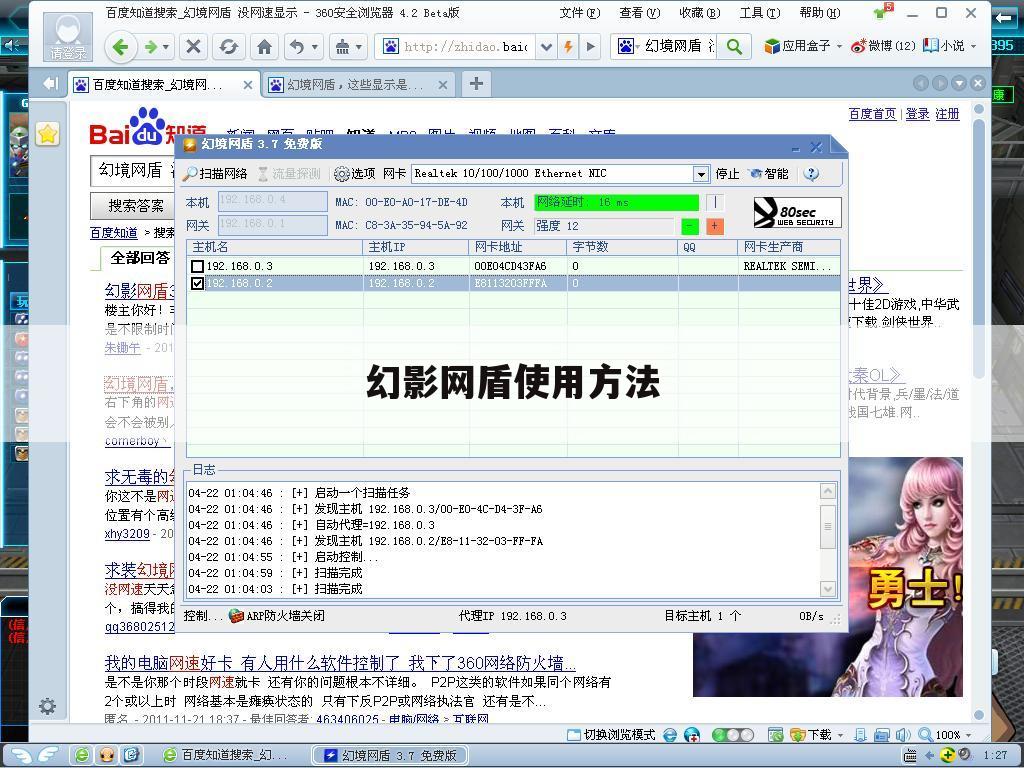Click the yellow star favorites sidebar icon

point(48,134)
